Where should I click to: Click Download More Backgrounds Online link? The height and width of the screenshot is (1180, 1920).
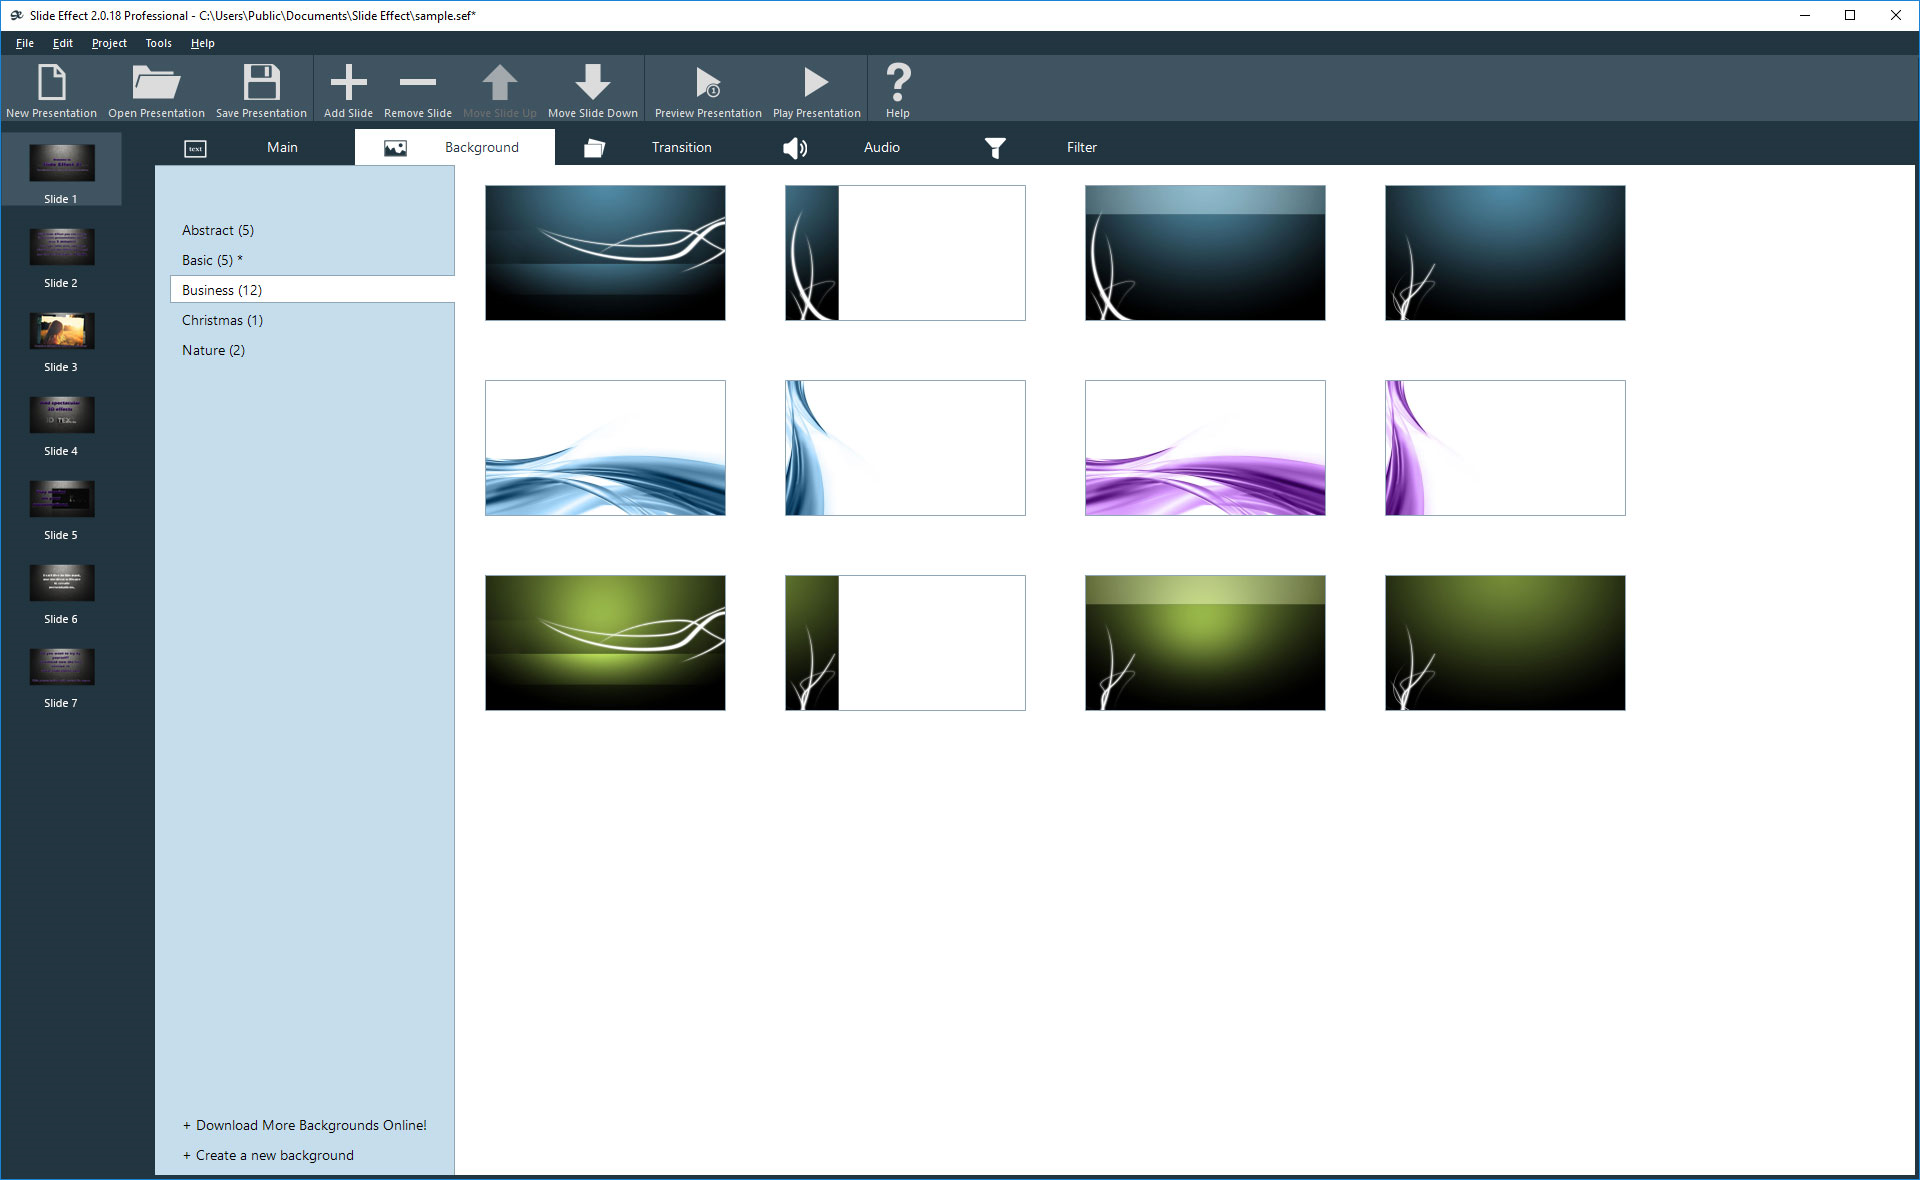(310, 1125)
